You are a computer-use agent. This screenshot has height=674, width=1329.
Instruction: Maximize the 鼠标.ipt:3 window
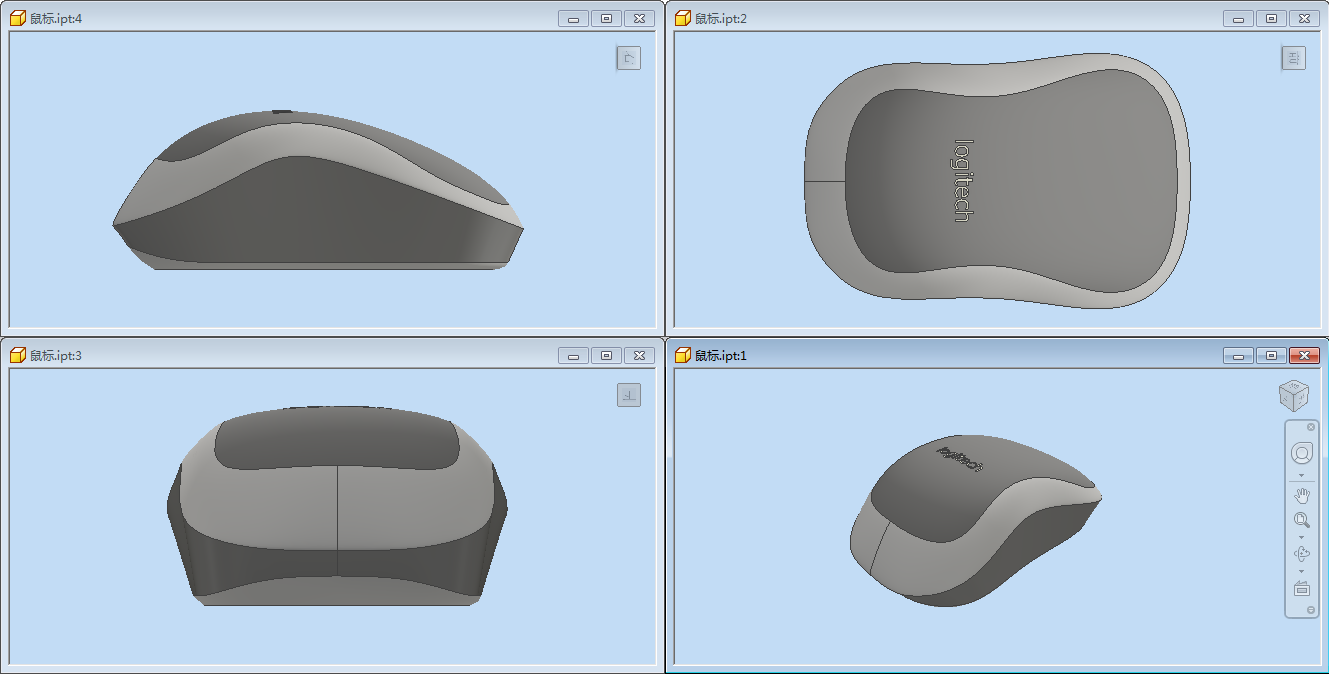click(606, 356)
